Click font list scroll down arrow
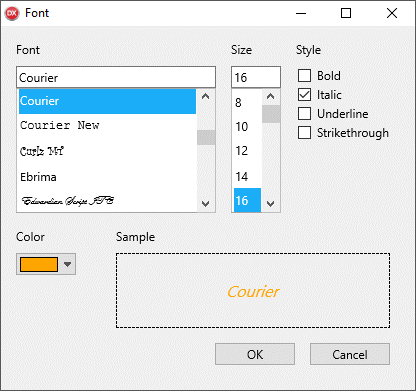Image resolution: width=416 pixels, height=391 pixels. coord(206,203)
